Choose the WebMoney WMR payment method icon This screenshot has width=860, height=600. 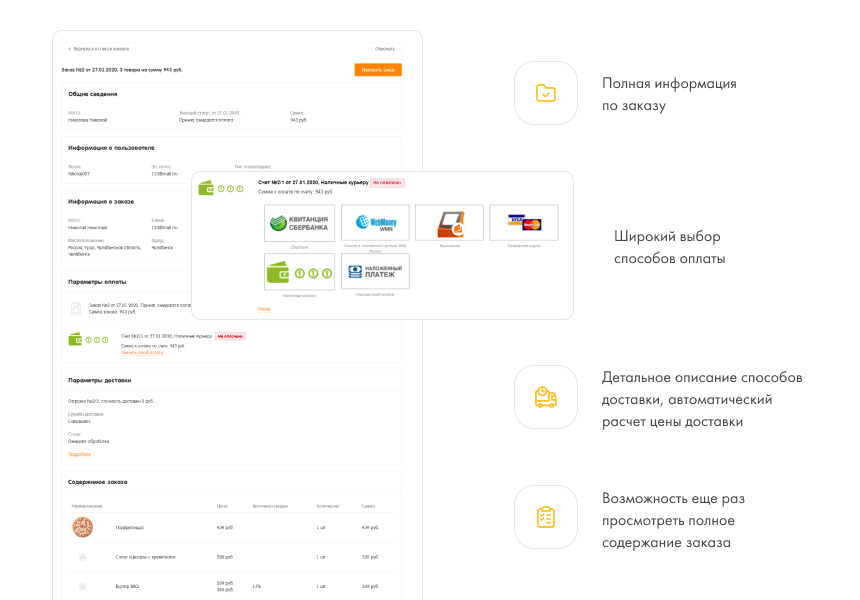tap(375, 221)
